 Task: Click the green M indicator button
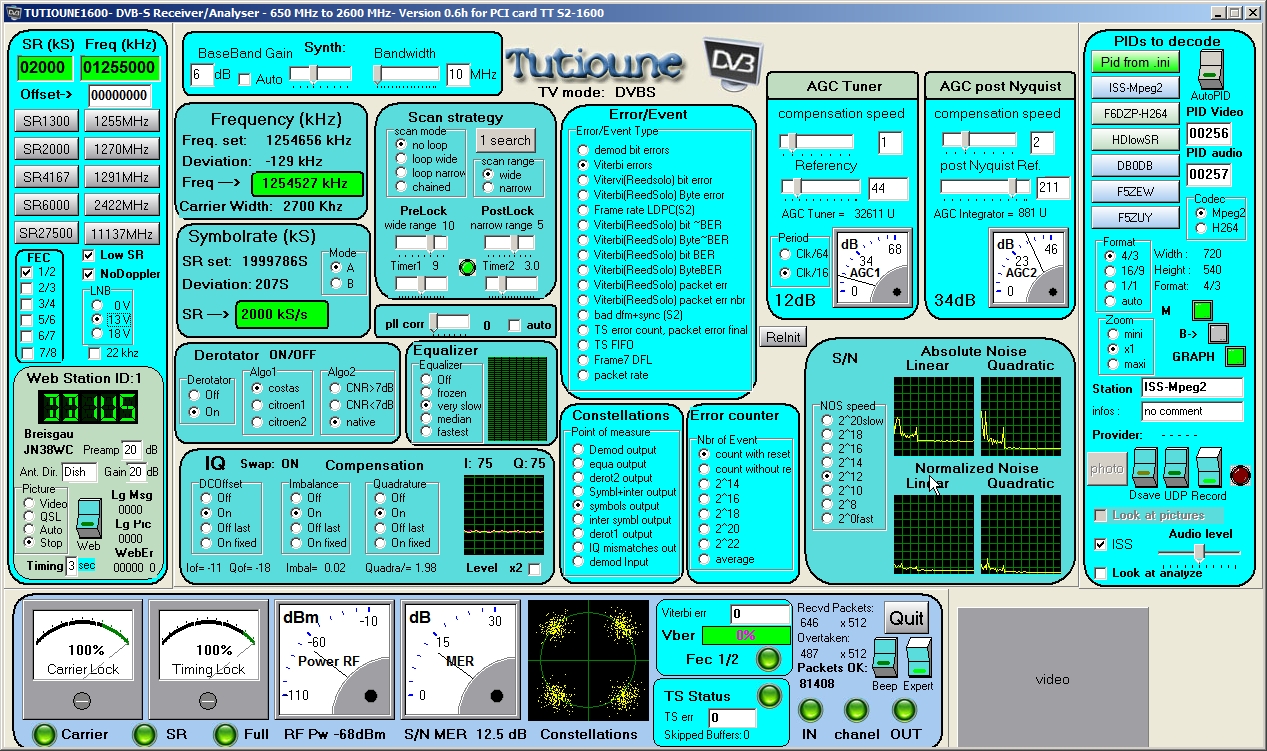click(x=1202, y=311)
